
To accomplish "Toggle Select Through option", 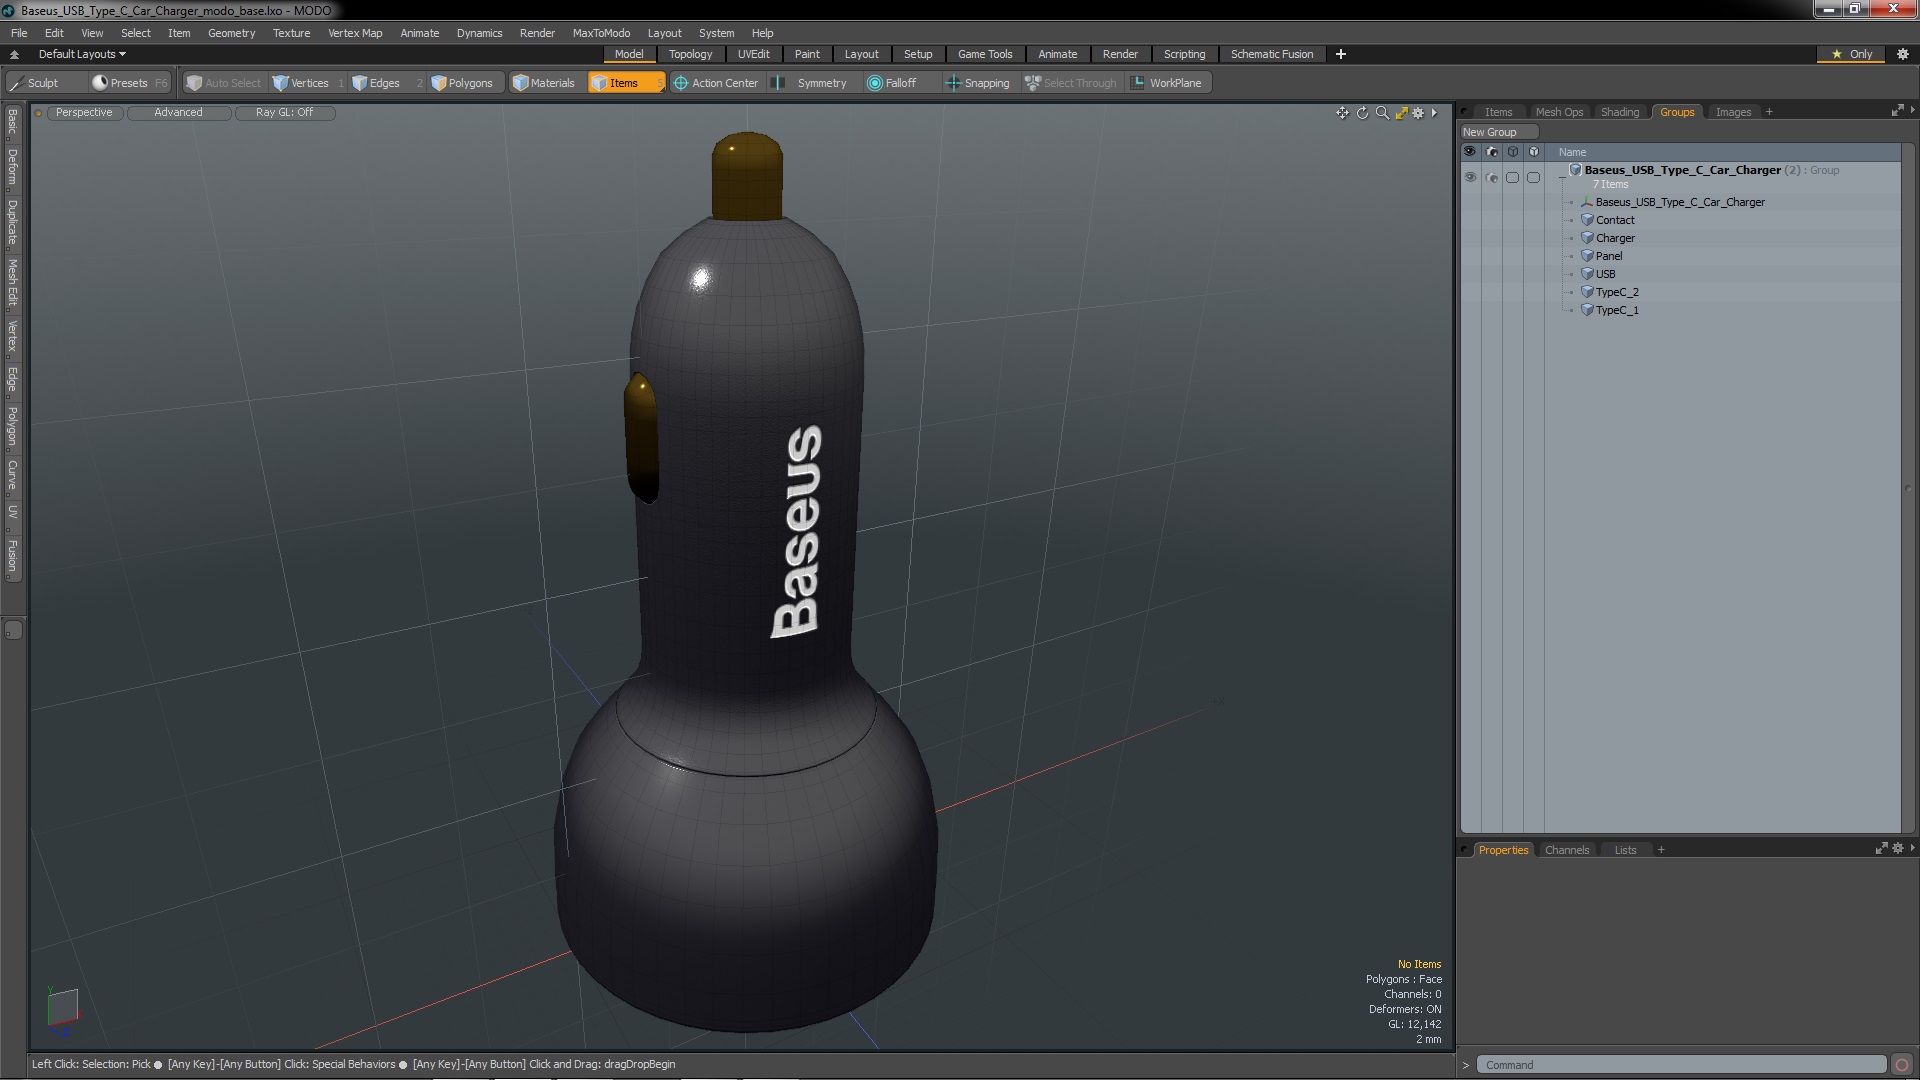I will (x=1070, y=83).
